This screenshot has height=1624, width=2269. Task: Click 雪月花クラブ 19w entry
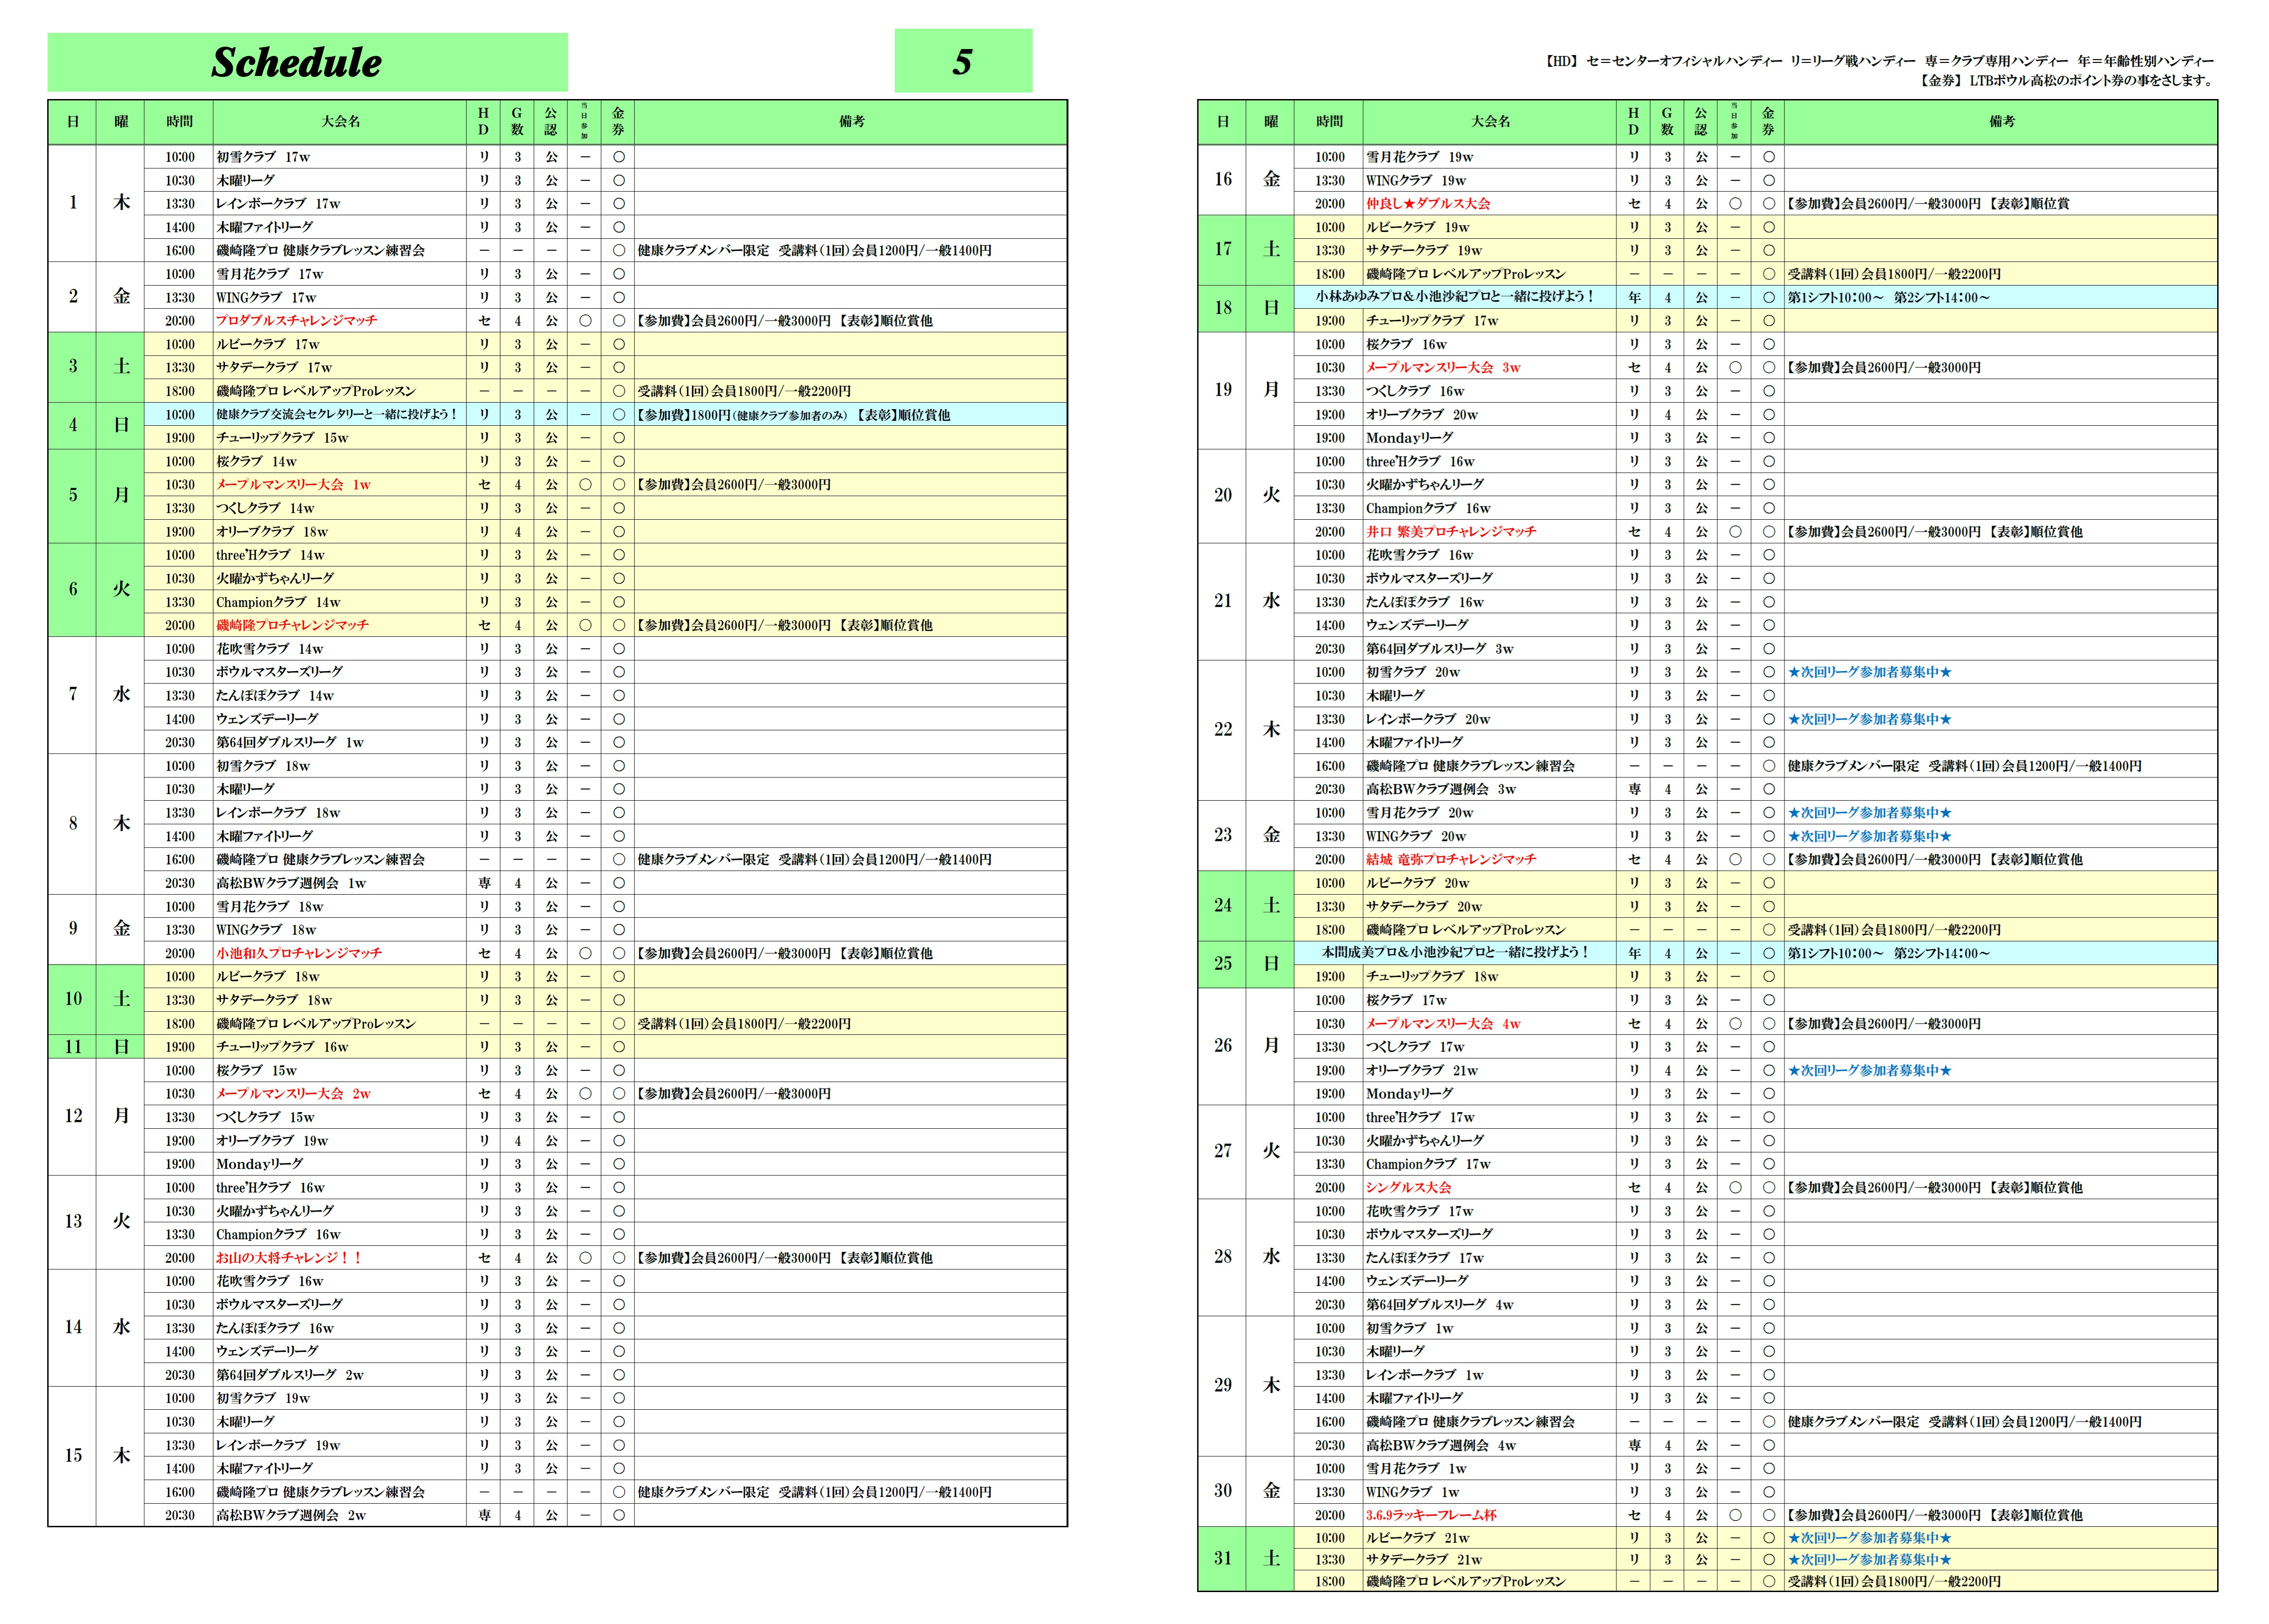tap(1420, 157)
